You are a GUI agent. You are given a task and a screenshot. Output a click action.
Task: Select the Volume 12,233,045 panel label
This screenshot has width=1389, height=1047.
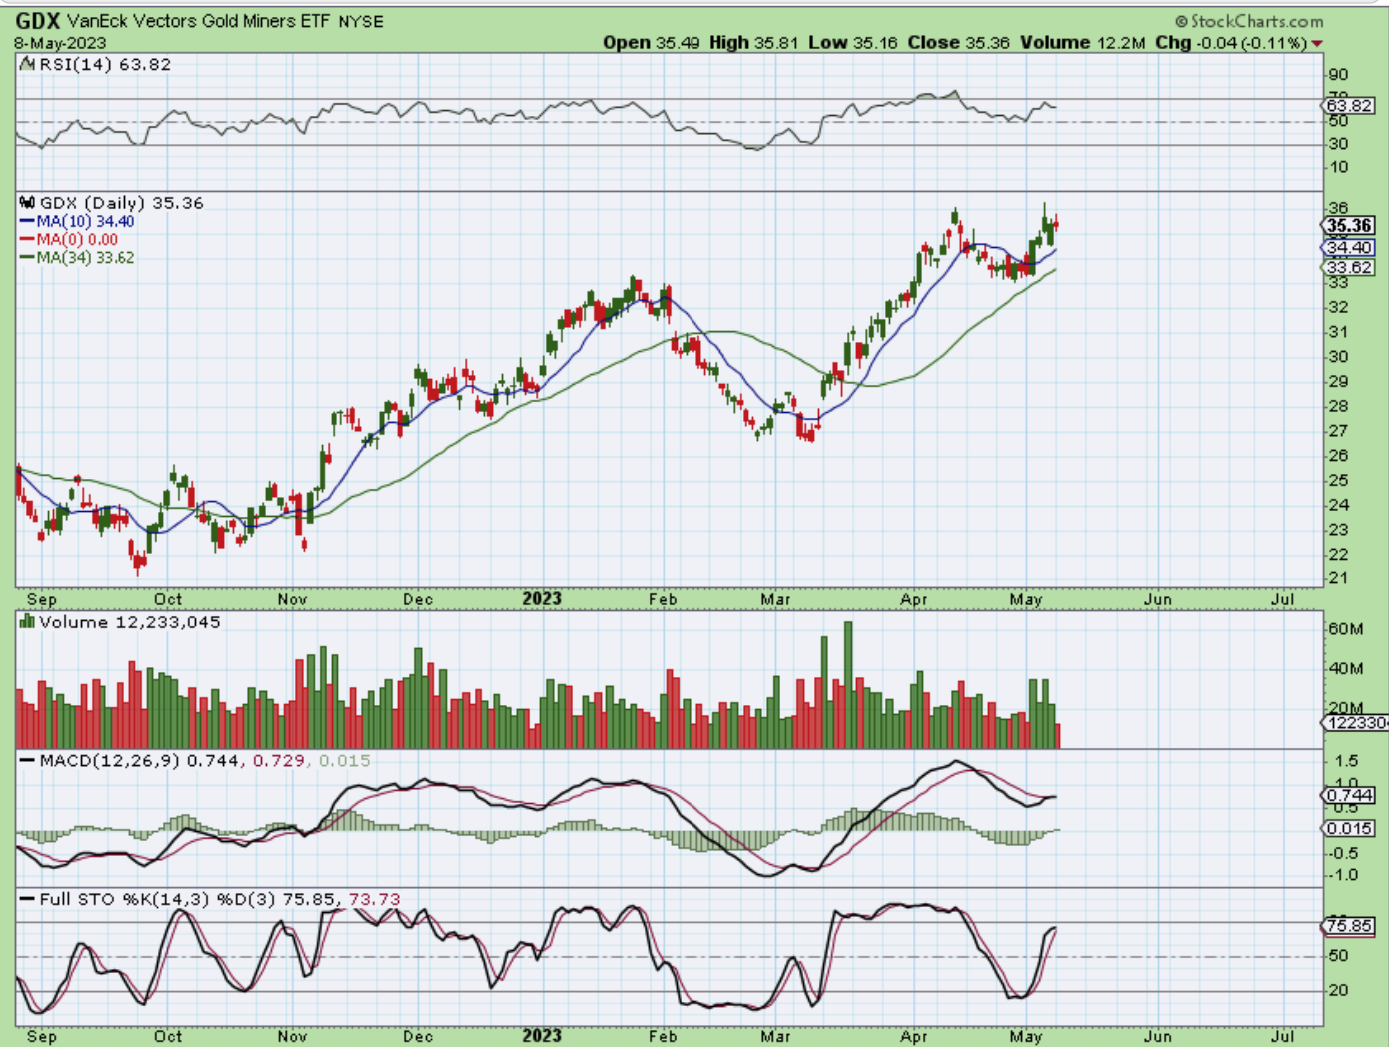tap(130, 622)
